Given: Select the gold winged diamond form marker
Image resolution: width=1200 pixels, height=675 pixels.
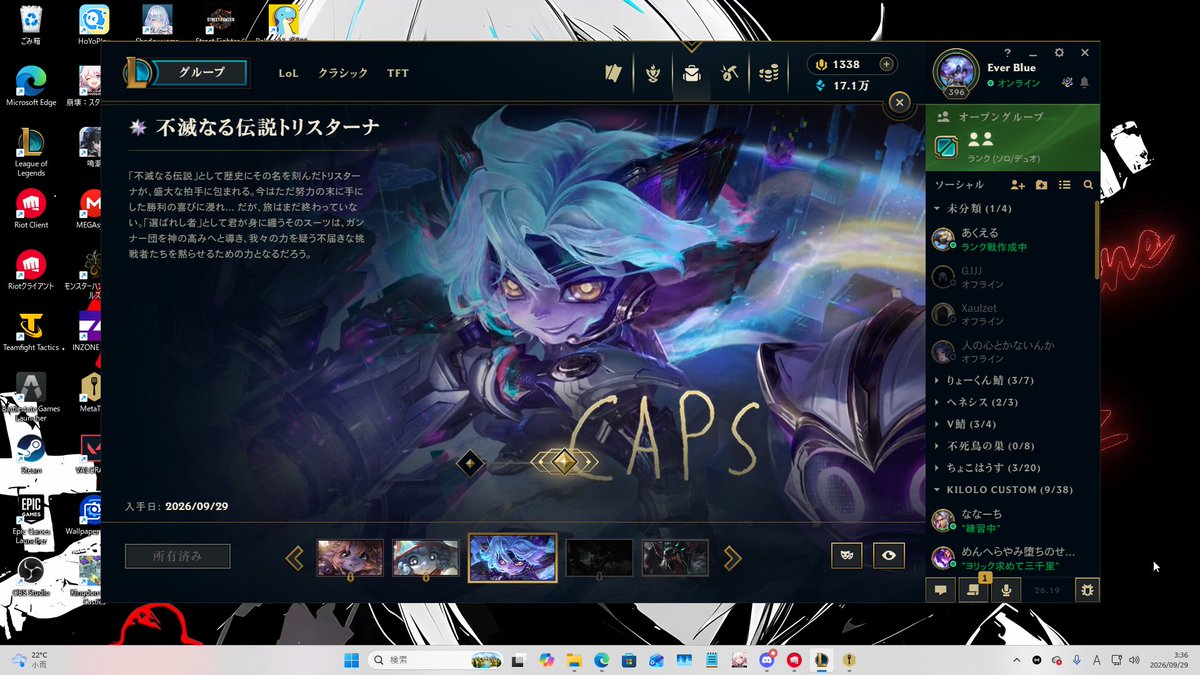Looking at the screenshot, I should pyautogui.click(x=564, y=461).
